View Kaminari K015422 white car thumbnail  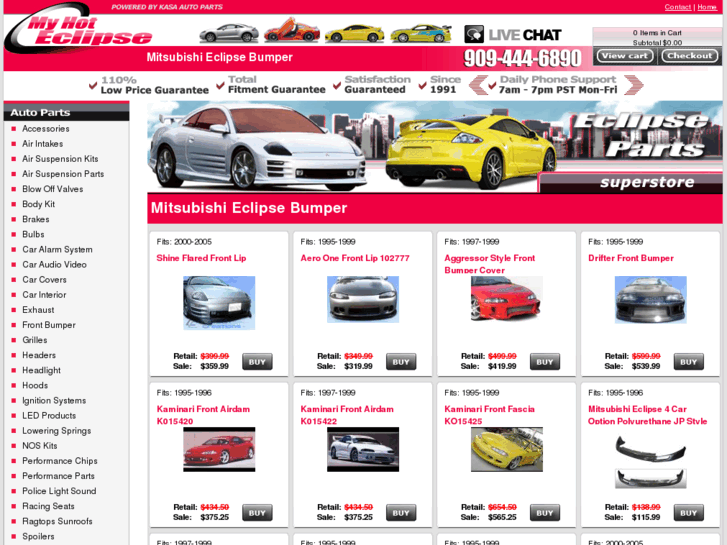click(x=363, y=449)
